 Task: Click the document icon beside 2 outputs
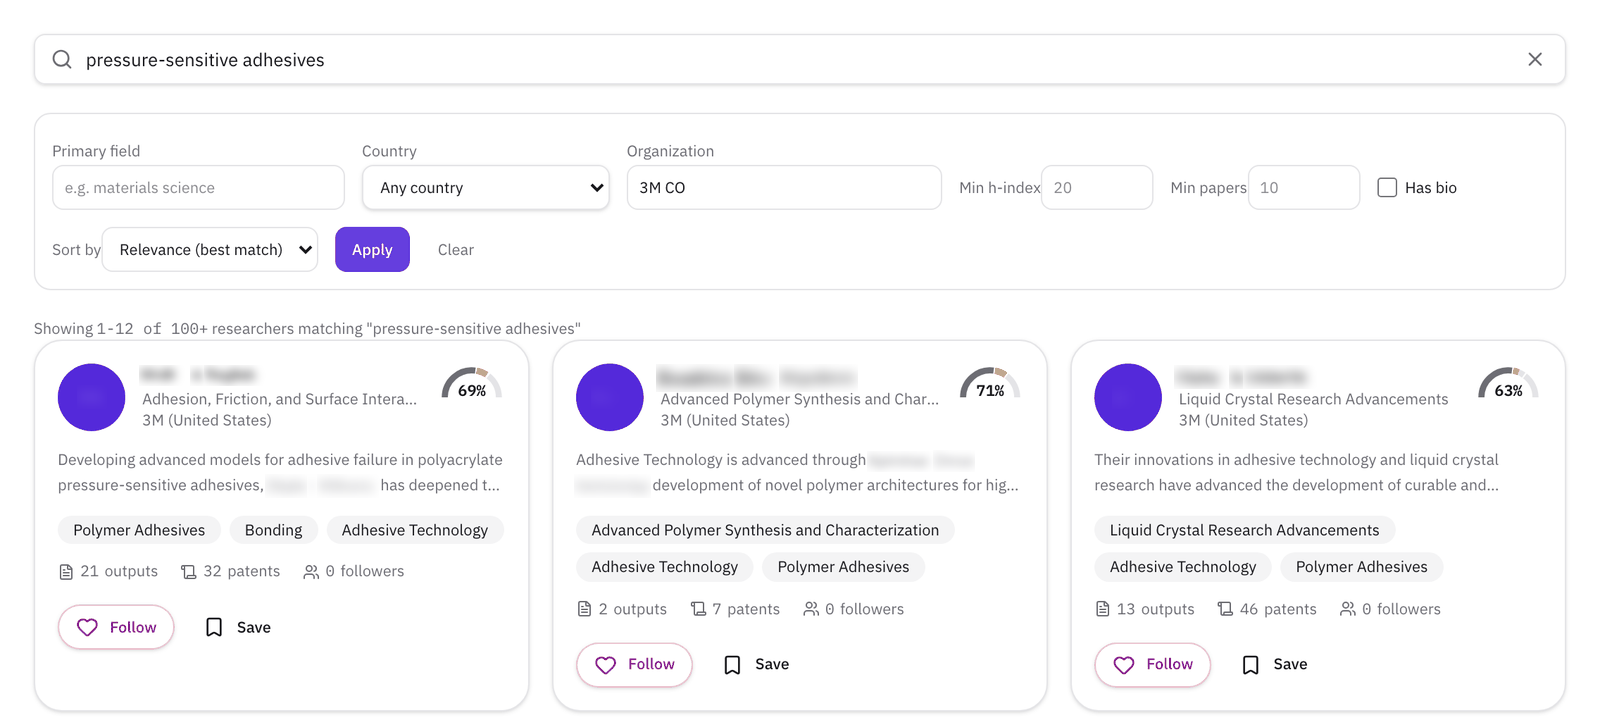click(585, 609)
